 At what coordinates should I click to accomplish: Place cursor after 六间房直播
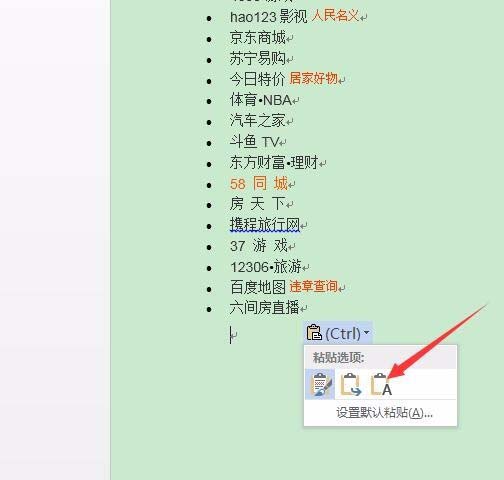[300, 308]
